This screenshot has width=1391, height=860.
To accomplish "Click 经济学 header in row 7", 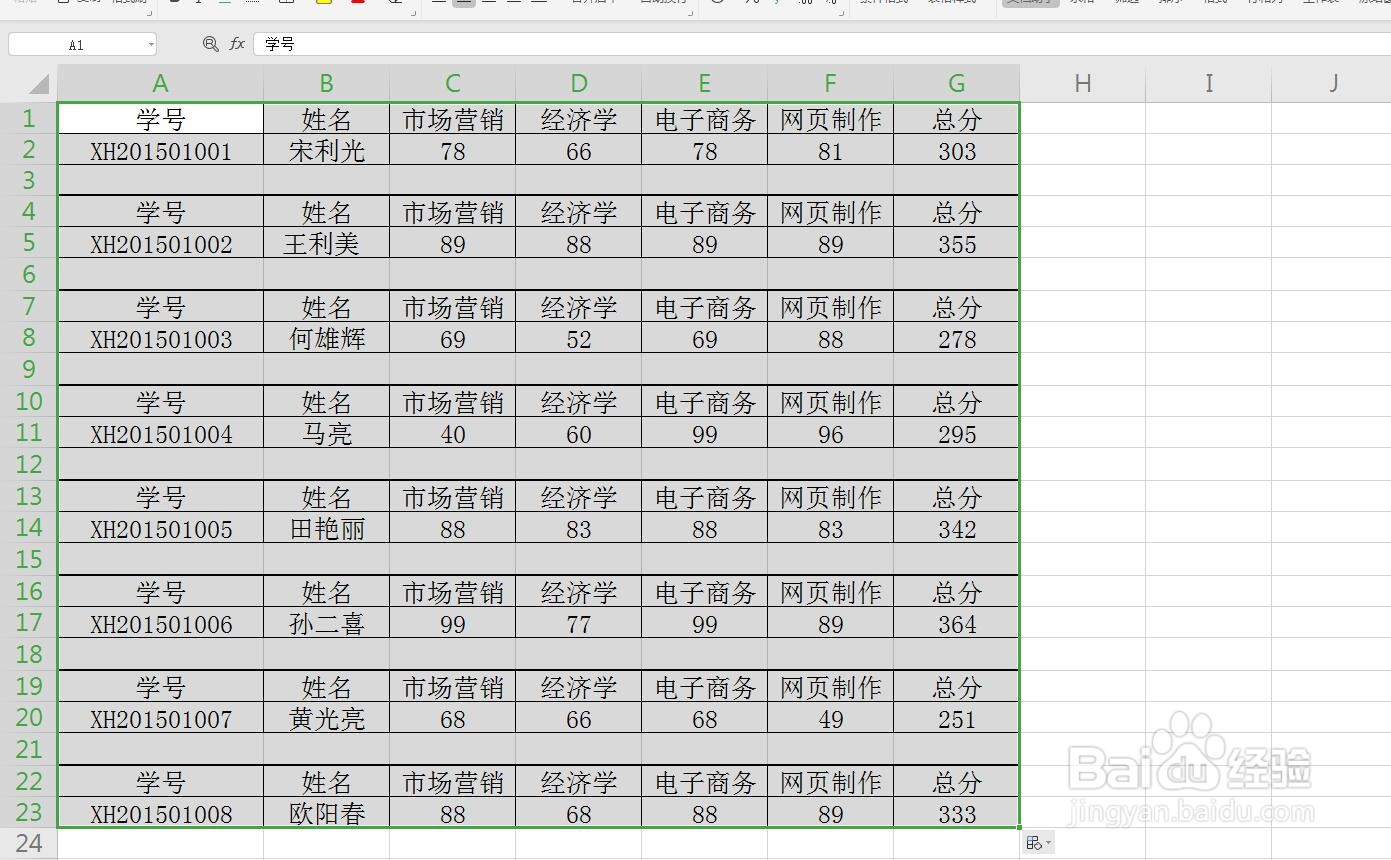I will (x=579, y=307).
